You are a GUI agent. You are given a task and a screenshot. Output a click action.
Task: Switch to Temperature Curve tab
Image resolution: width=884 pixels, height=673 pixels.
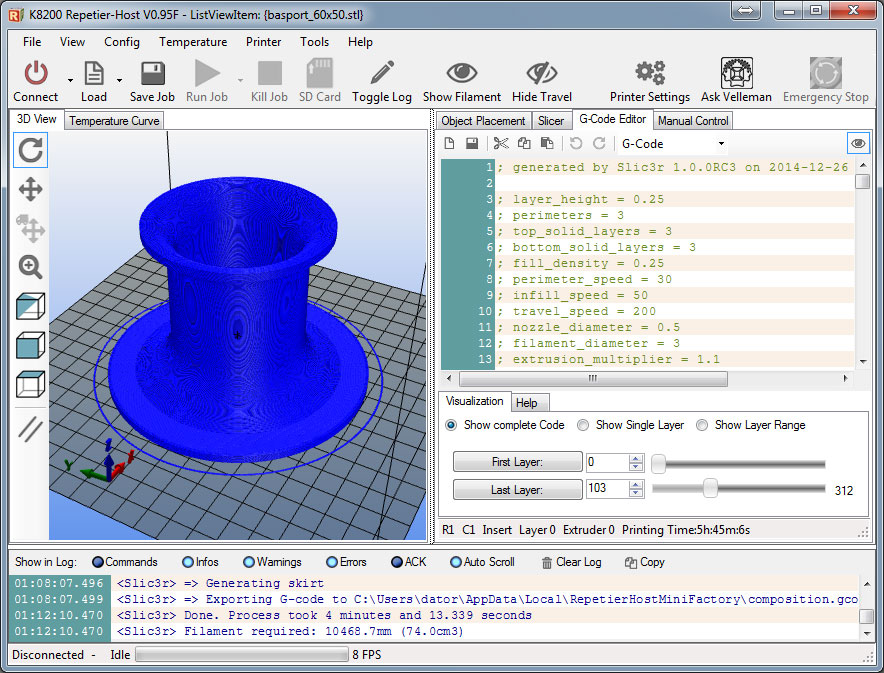point(114,121)
